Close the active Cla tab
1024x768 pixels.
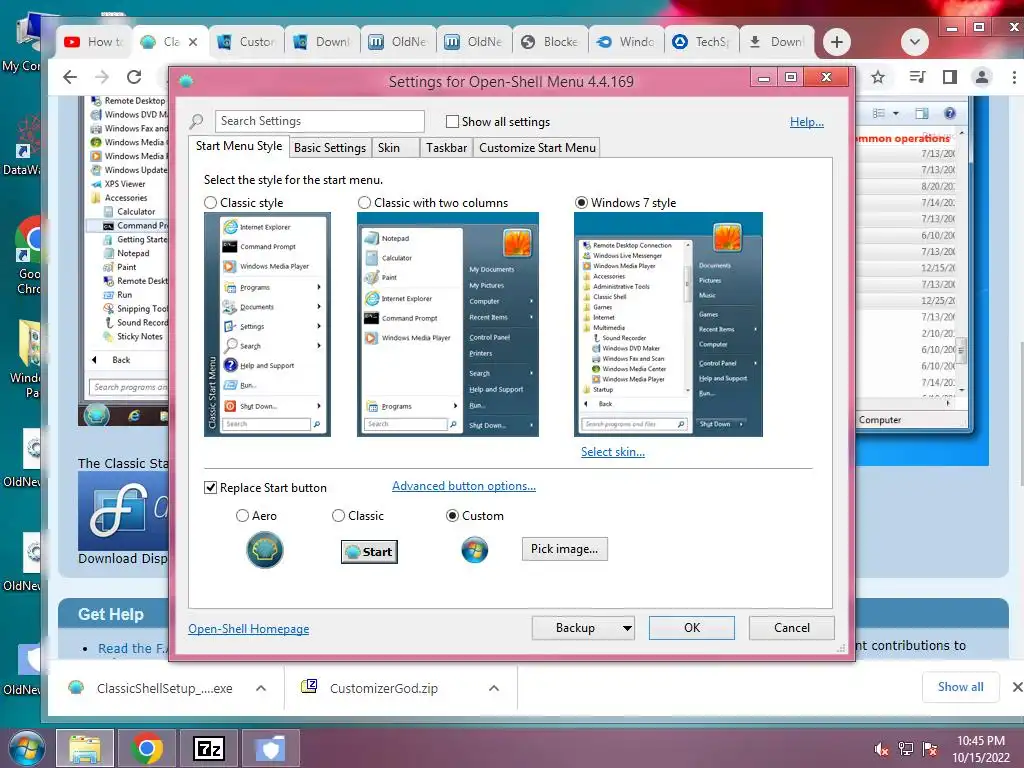coord(193,42)
